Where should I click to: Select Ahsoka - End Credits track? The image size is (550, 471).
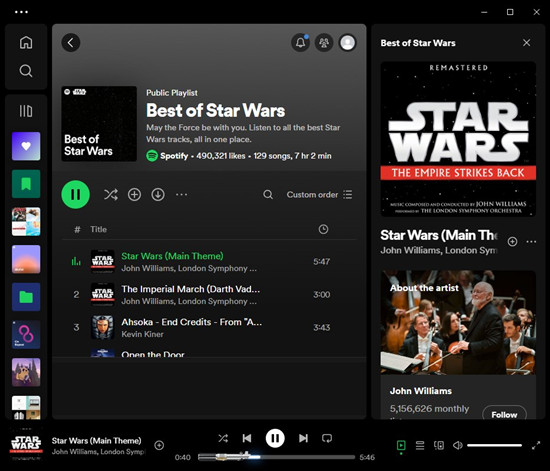coord(209,328)
